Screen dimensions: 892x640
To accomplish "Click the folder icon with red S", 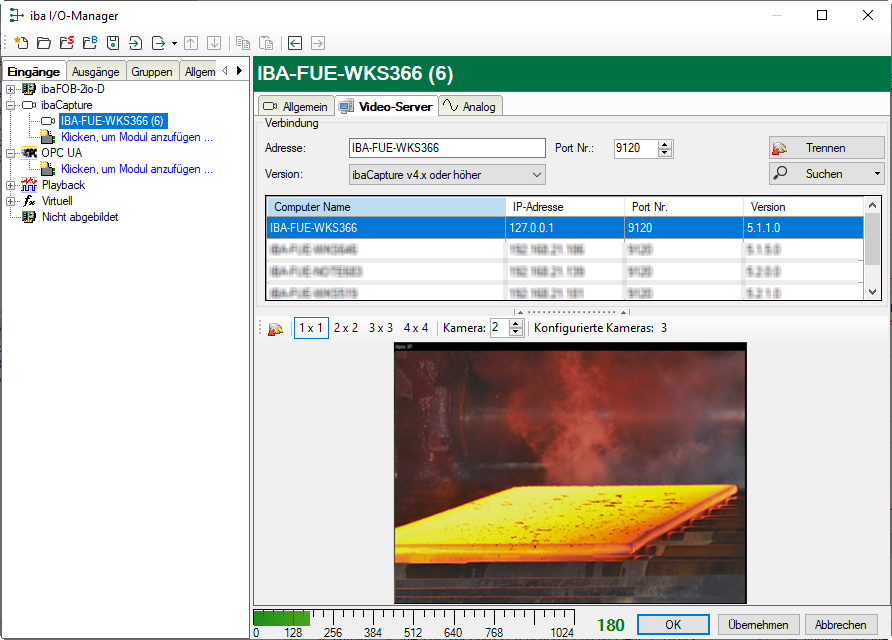I will coord(67,43).
